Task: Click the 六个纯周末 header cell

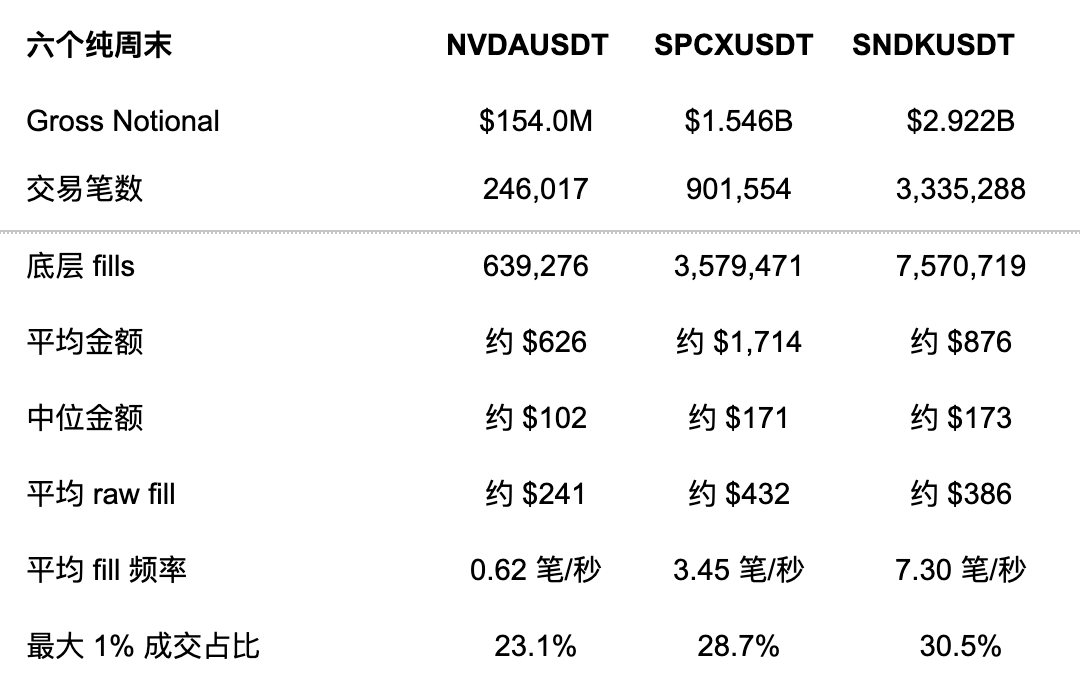Action: pyautogui.click(x=99, y=45)
